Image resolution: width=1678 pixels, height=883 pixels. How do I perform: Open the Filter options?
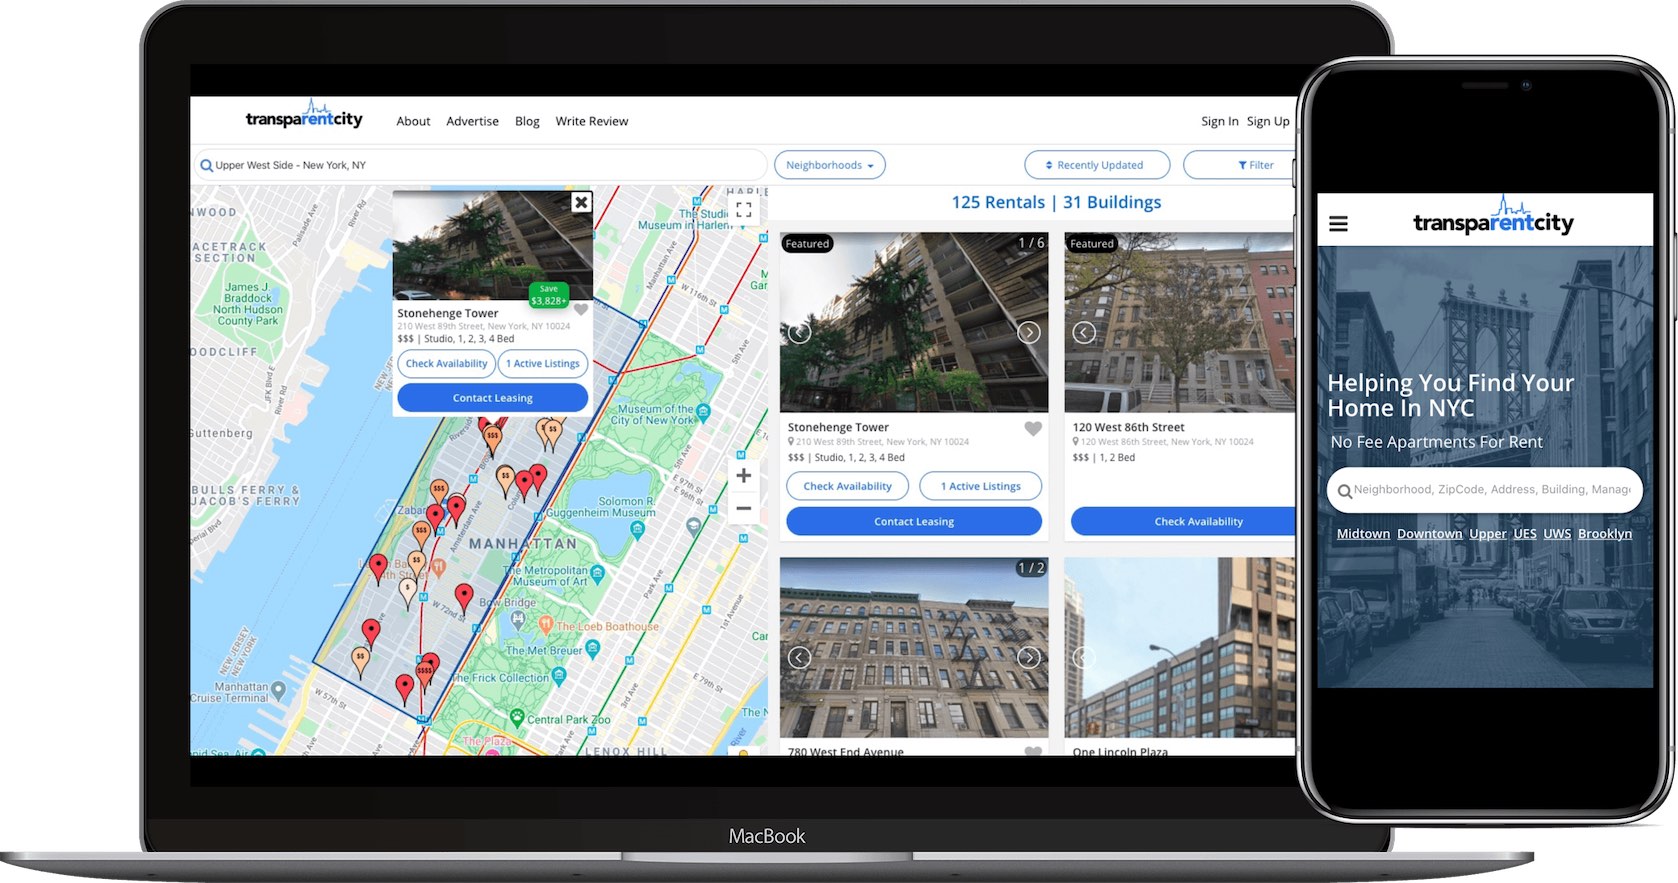coord(1240,165)
